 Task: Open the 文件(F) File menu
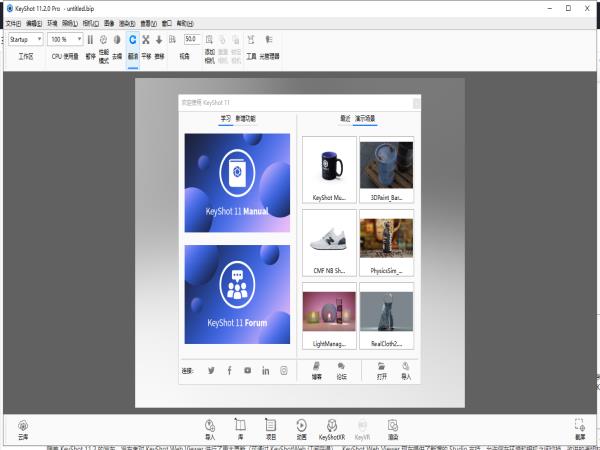click(x=13, y=24)
